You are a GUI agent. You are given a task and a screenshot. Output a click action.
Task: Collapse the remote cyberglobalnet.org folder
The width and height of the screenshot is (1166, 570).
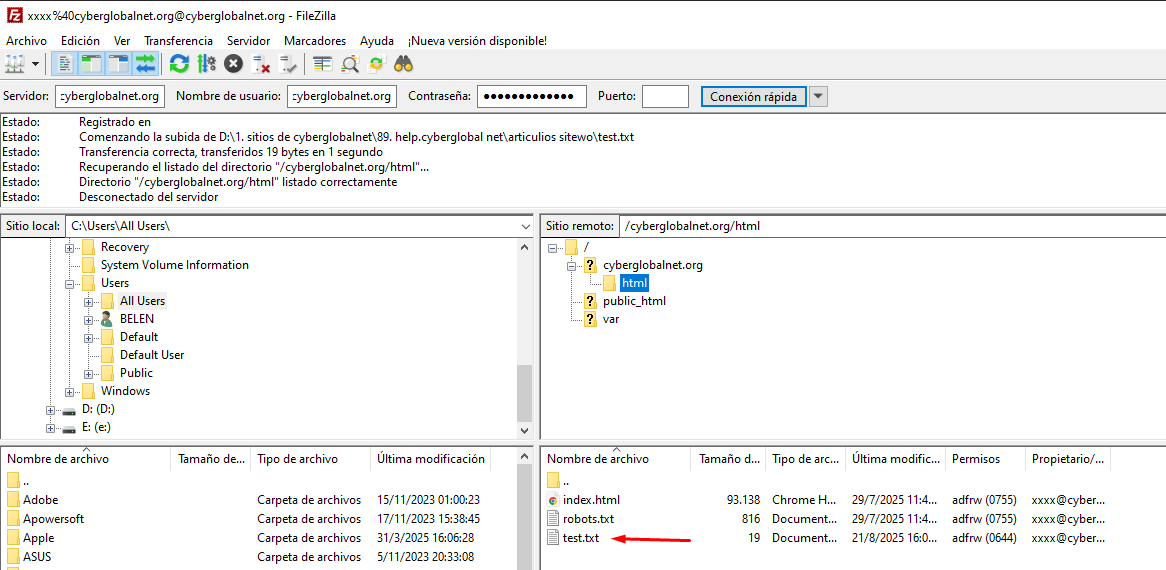(571, 265)
